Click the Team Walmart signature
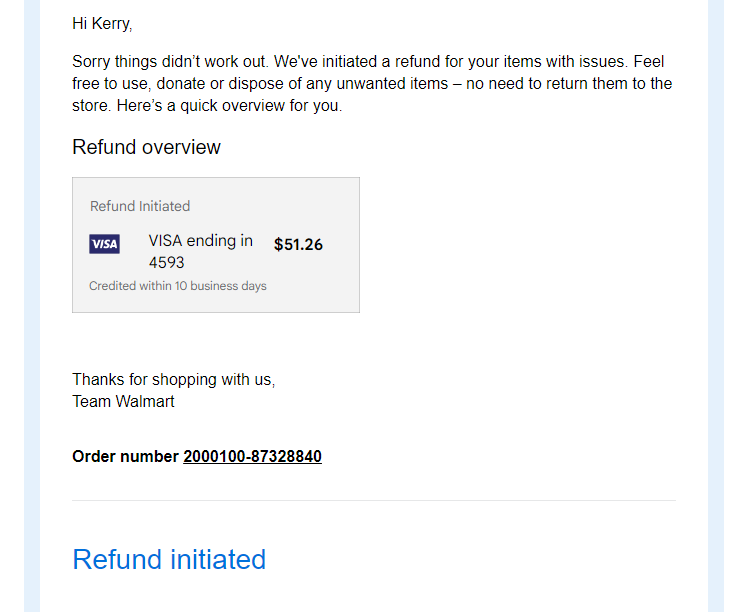The width and height of the screenshot is (744, 612). pos(123,401)
